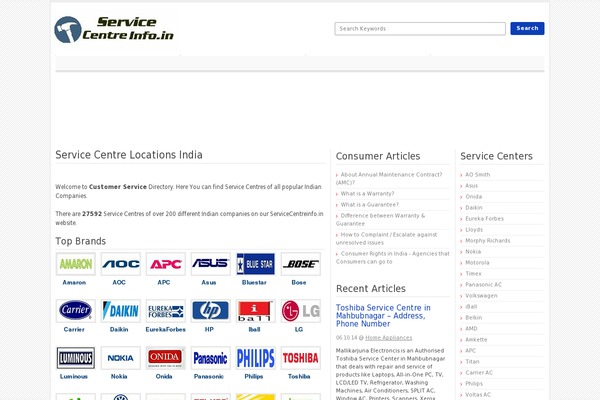Select the iBall brand logo
Image resolution: width=600 pixels, height=400 pixels.
(x=256, y=311)
